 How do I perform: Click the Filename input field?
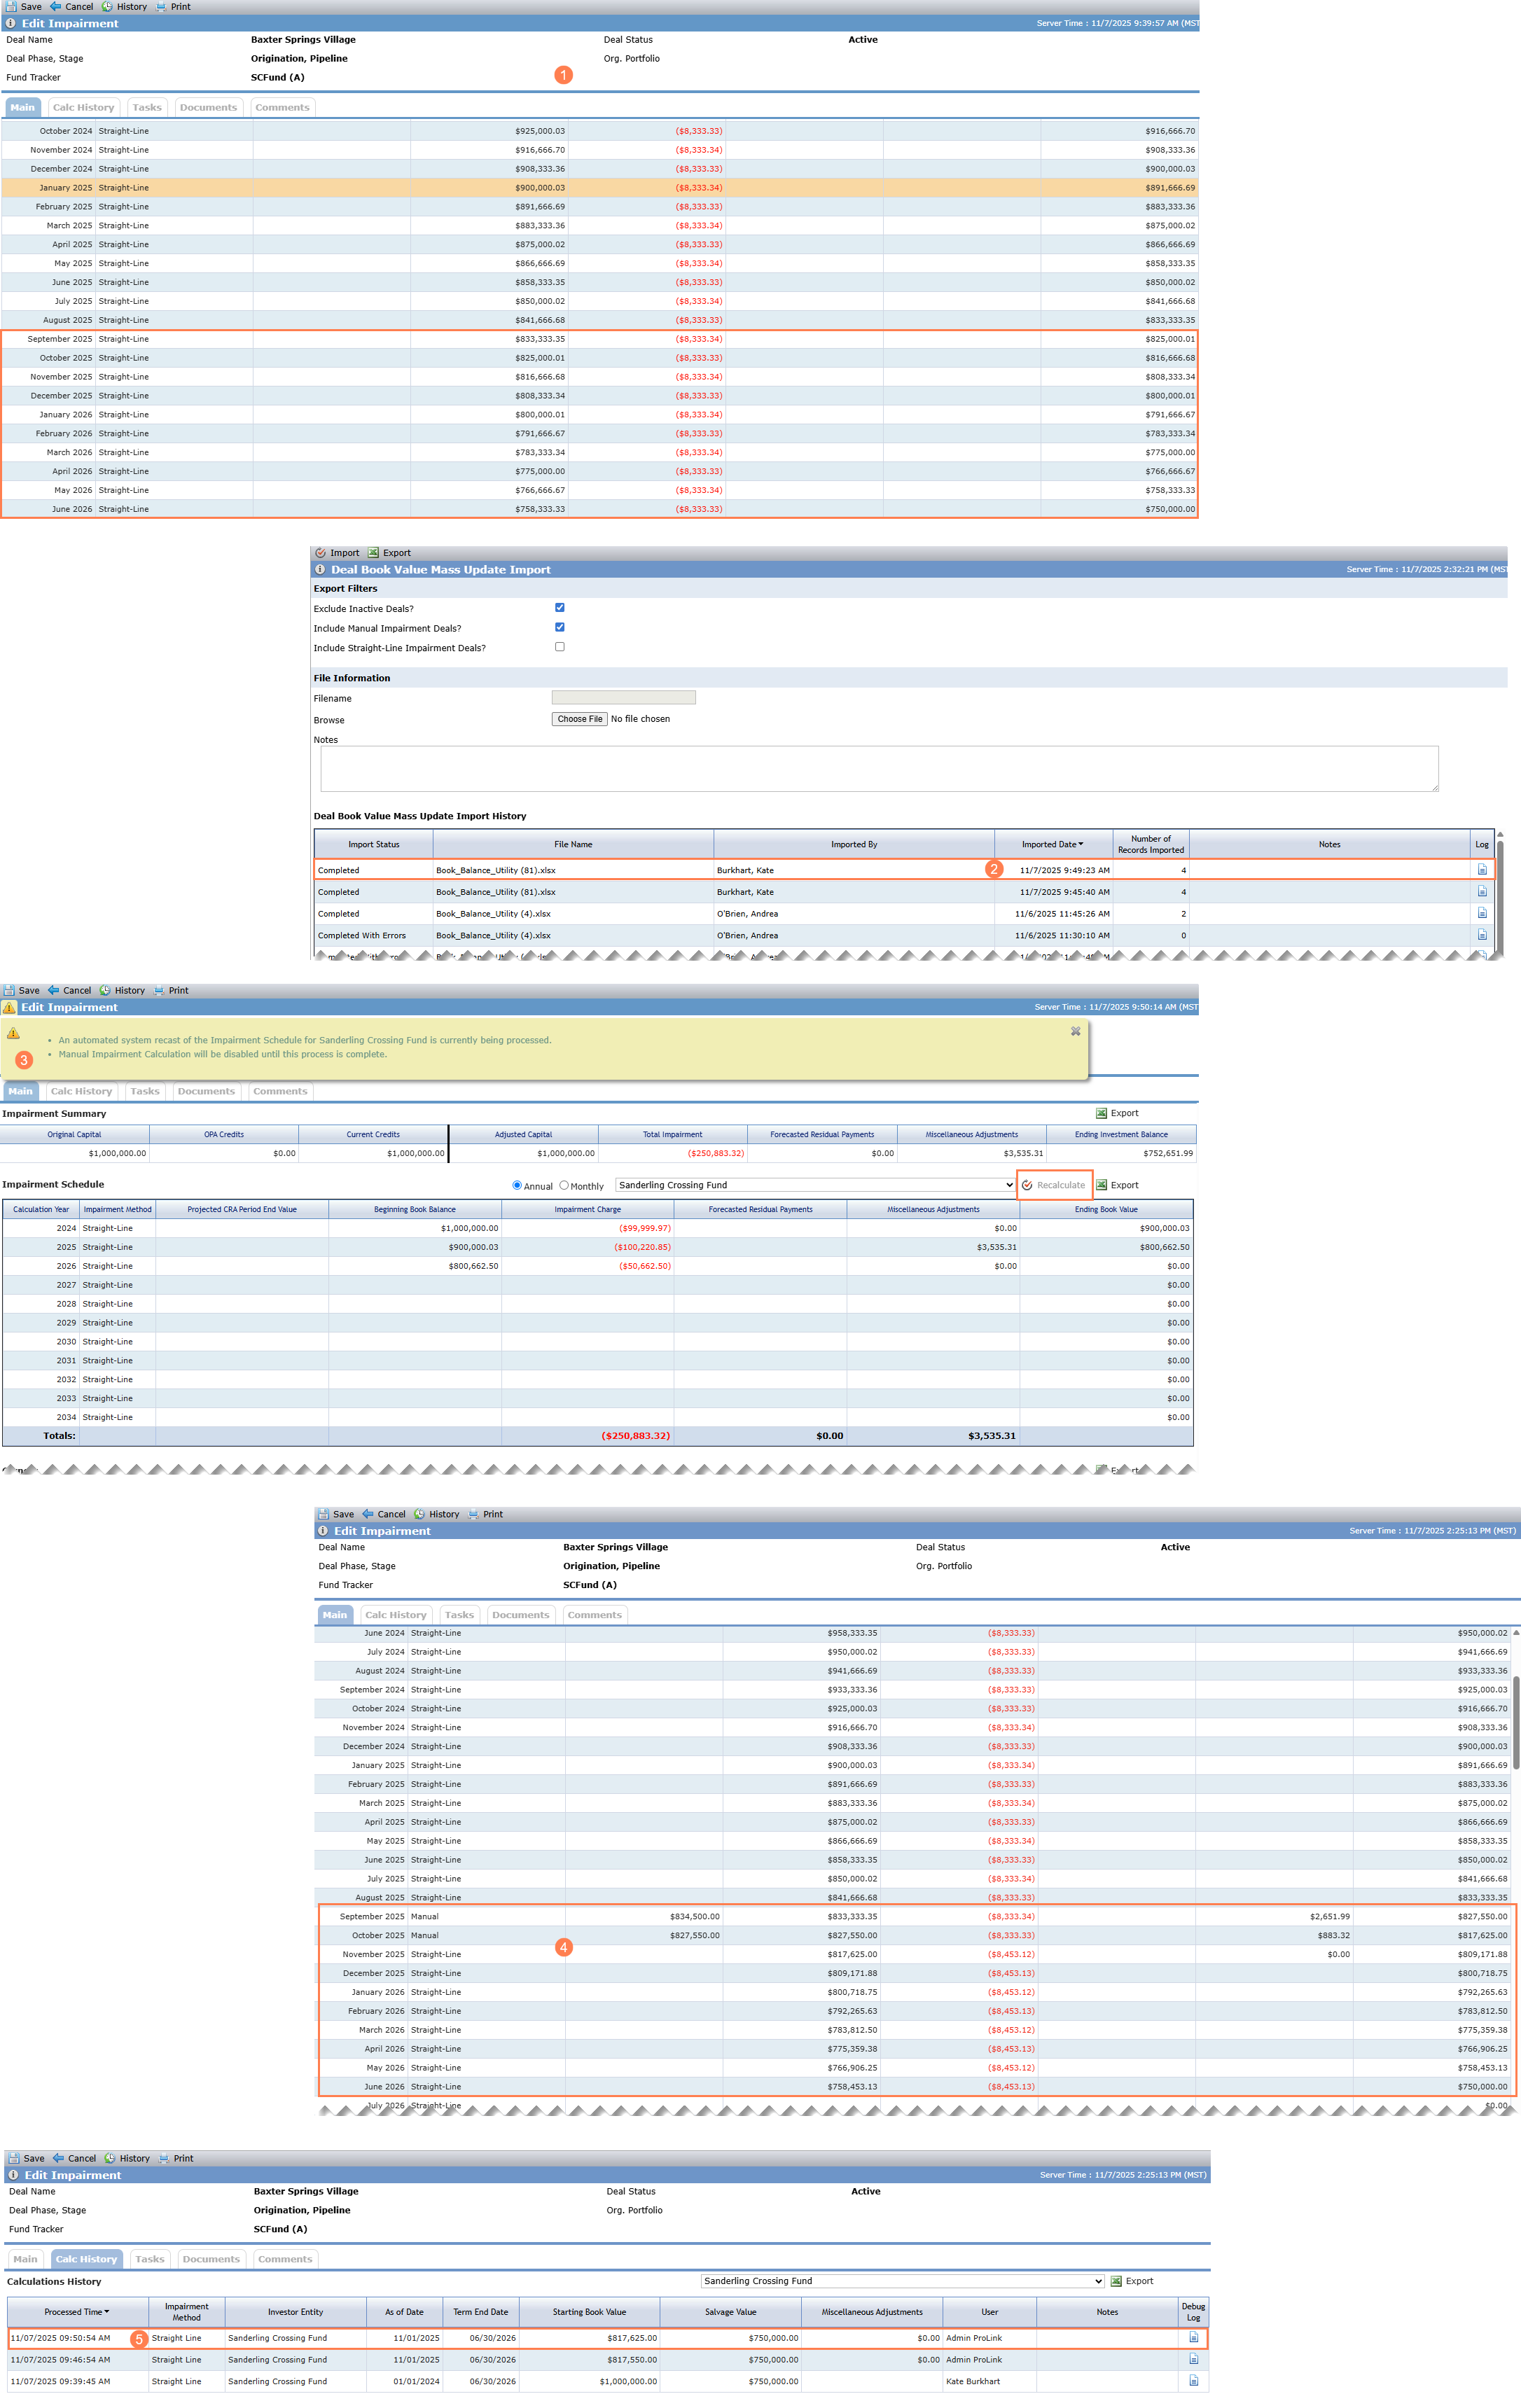(624, 698)
